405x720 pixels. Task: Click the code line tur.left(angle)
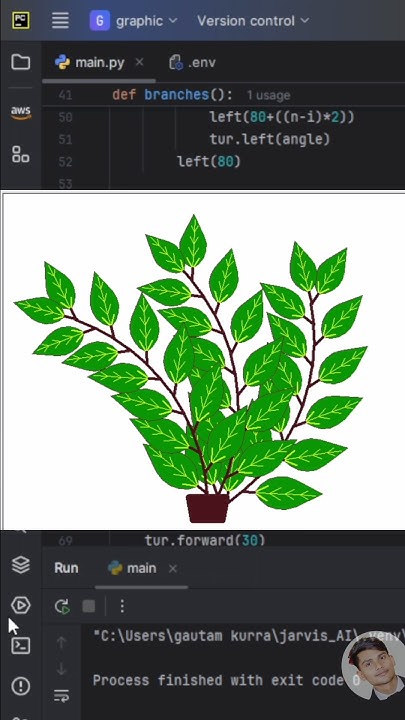click(x=270, y=139)
